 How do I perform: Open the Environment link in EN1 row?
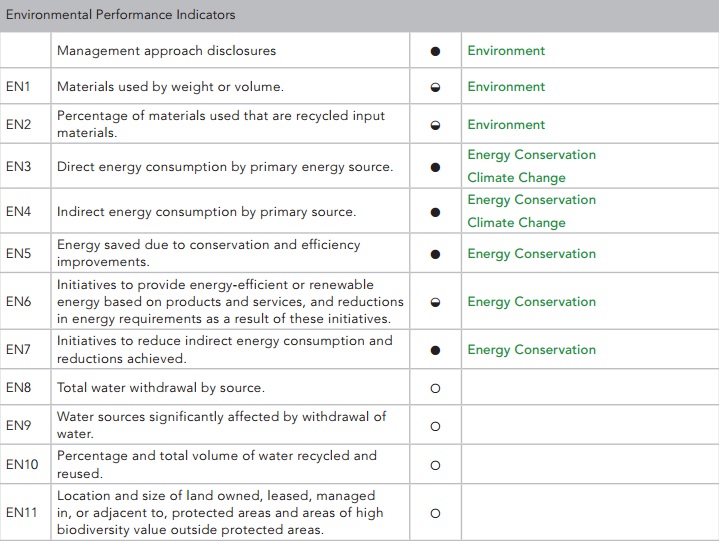(506, 87)
